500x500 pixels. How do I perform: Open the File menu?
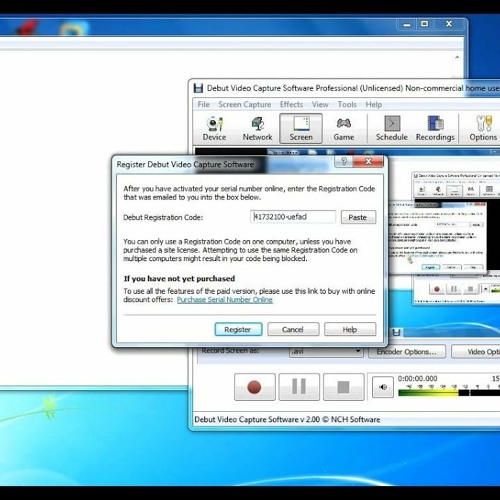pyautogui.click(x=203, y=105)
